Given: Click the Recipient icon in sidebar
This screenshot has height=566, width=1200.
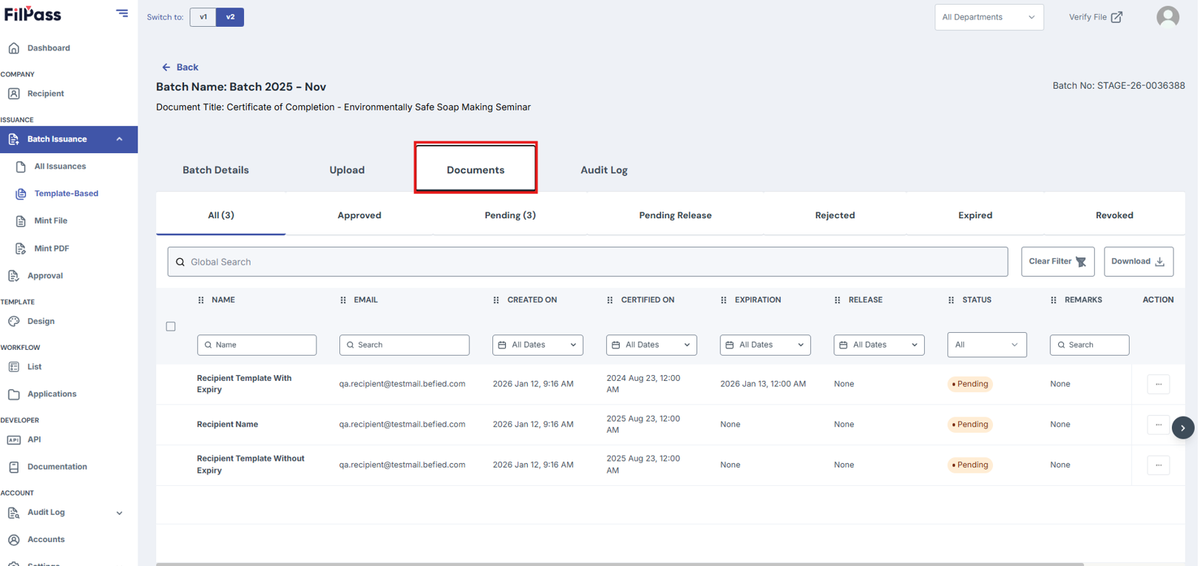Looking at the screenshot, I should (x=14, y=93).
